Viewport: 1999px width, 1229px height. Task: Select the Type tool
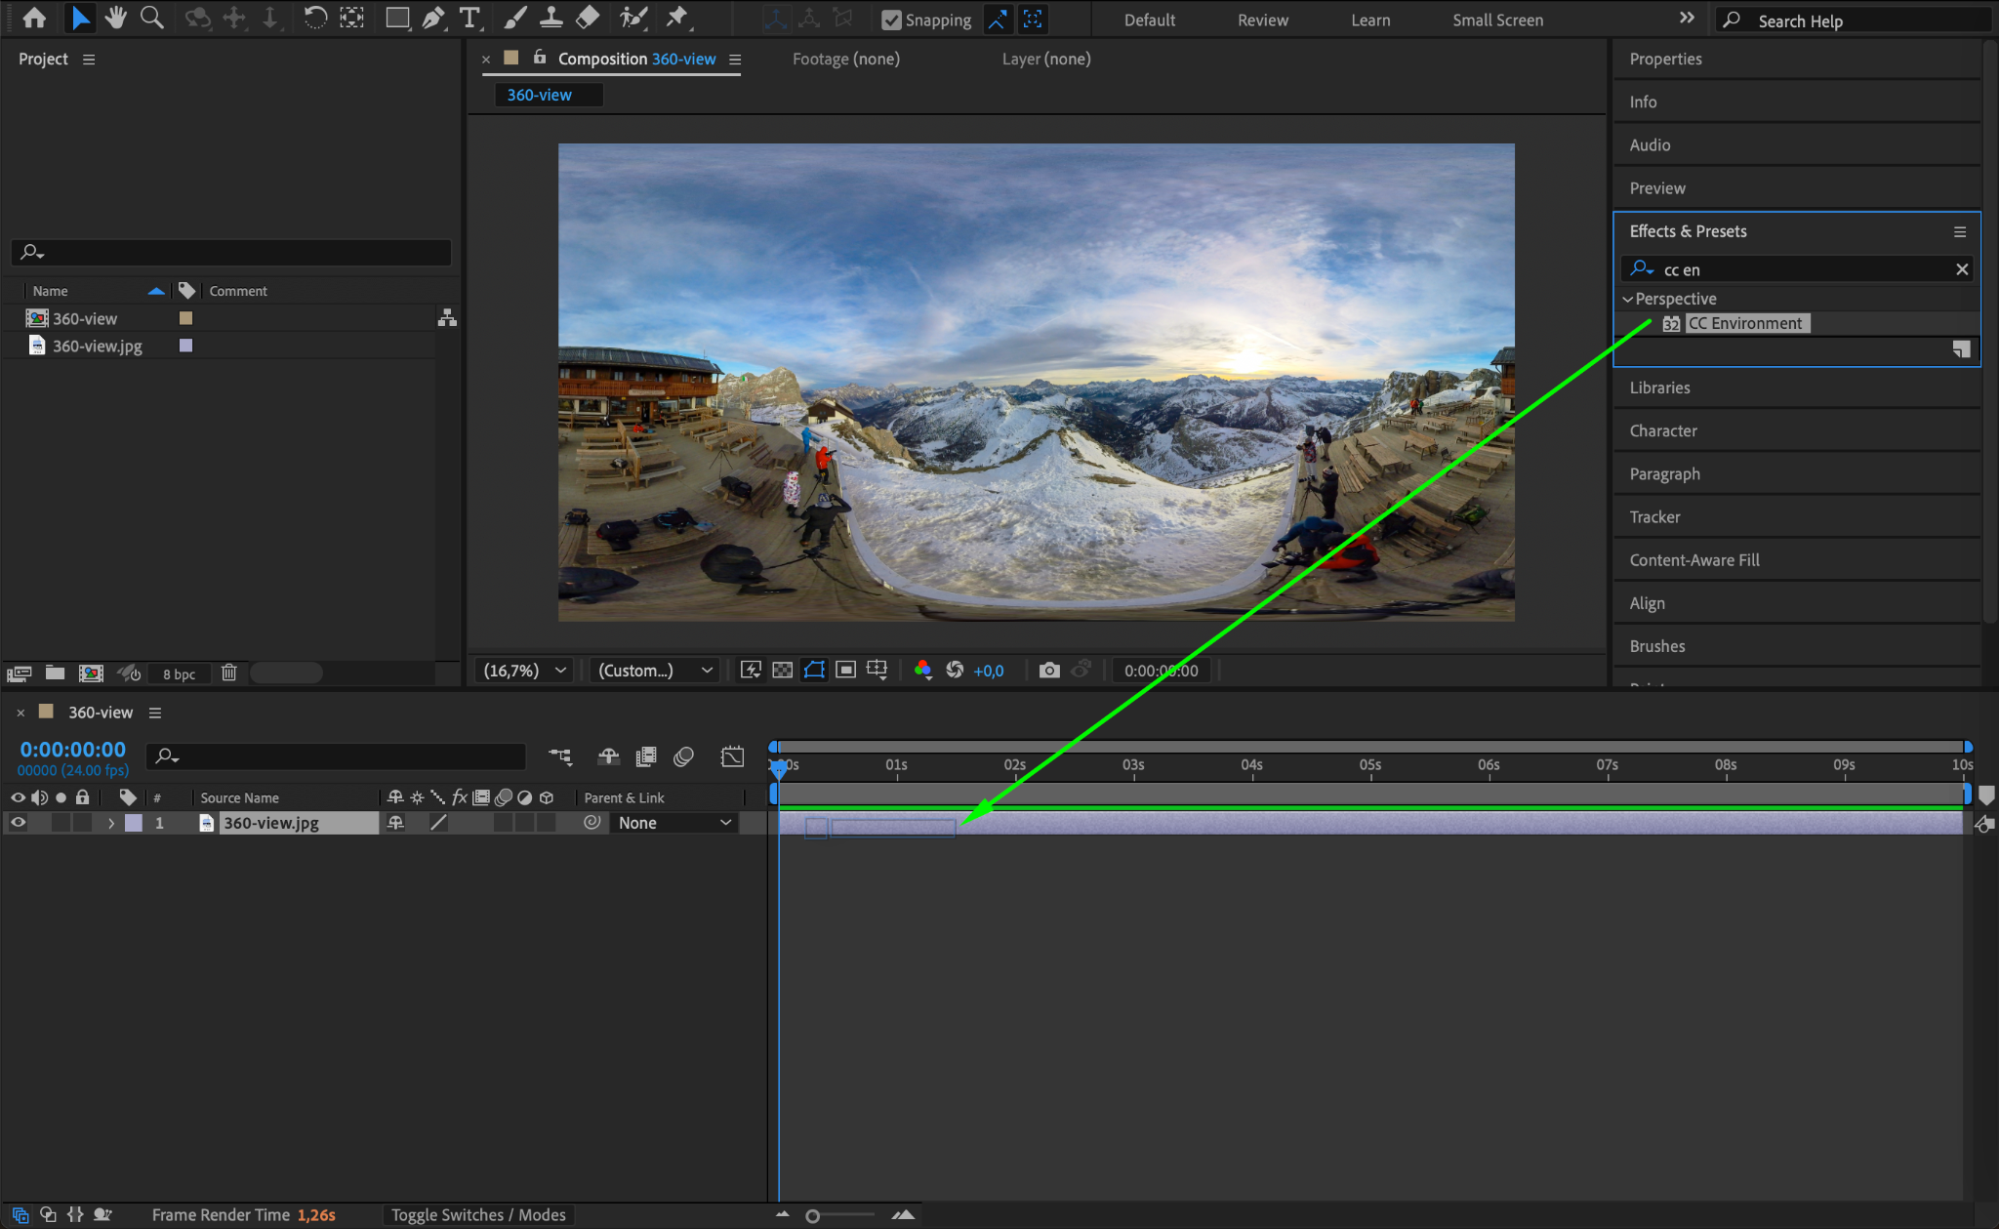point(469,17)
